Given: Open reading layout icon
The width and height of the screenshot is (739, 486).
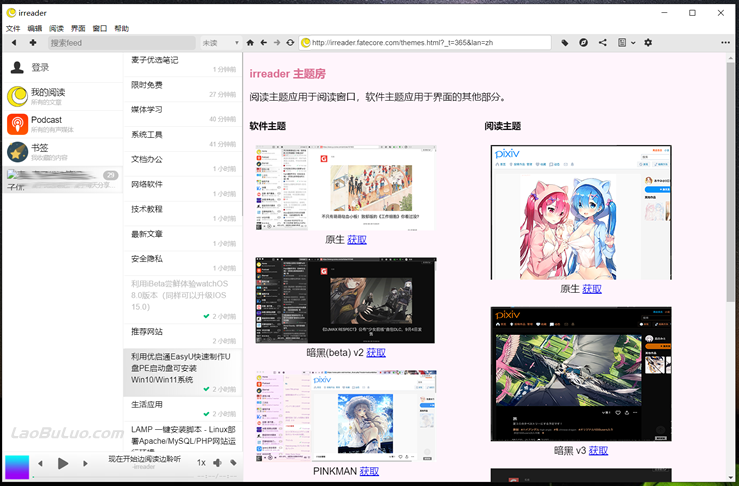Looking at the screenshot, I should click(622, 42).
